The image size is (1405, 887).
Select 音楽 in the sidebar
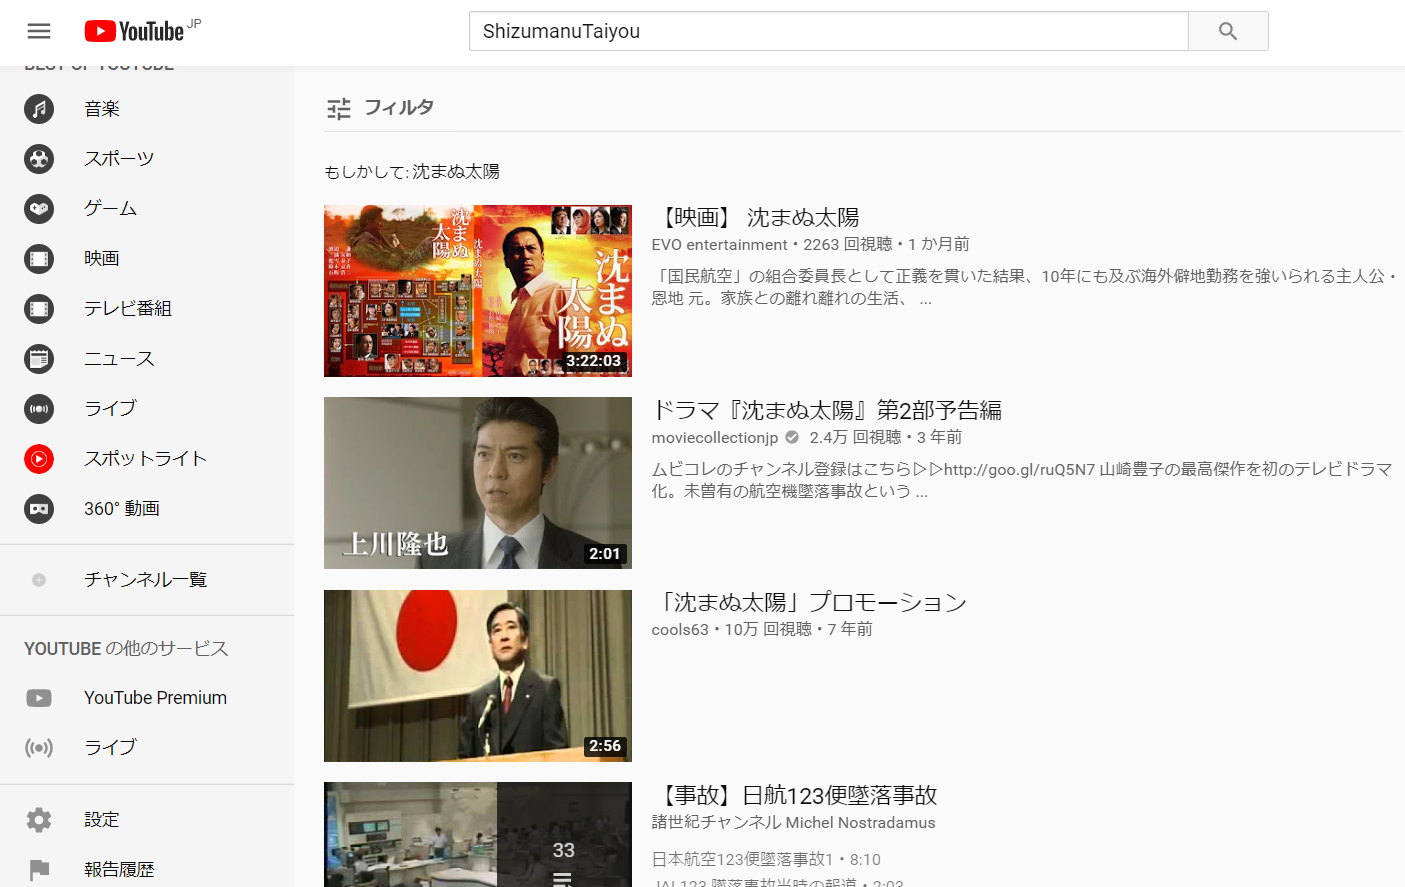102,109
